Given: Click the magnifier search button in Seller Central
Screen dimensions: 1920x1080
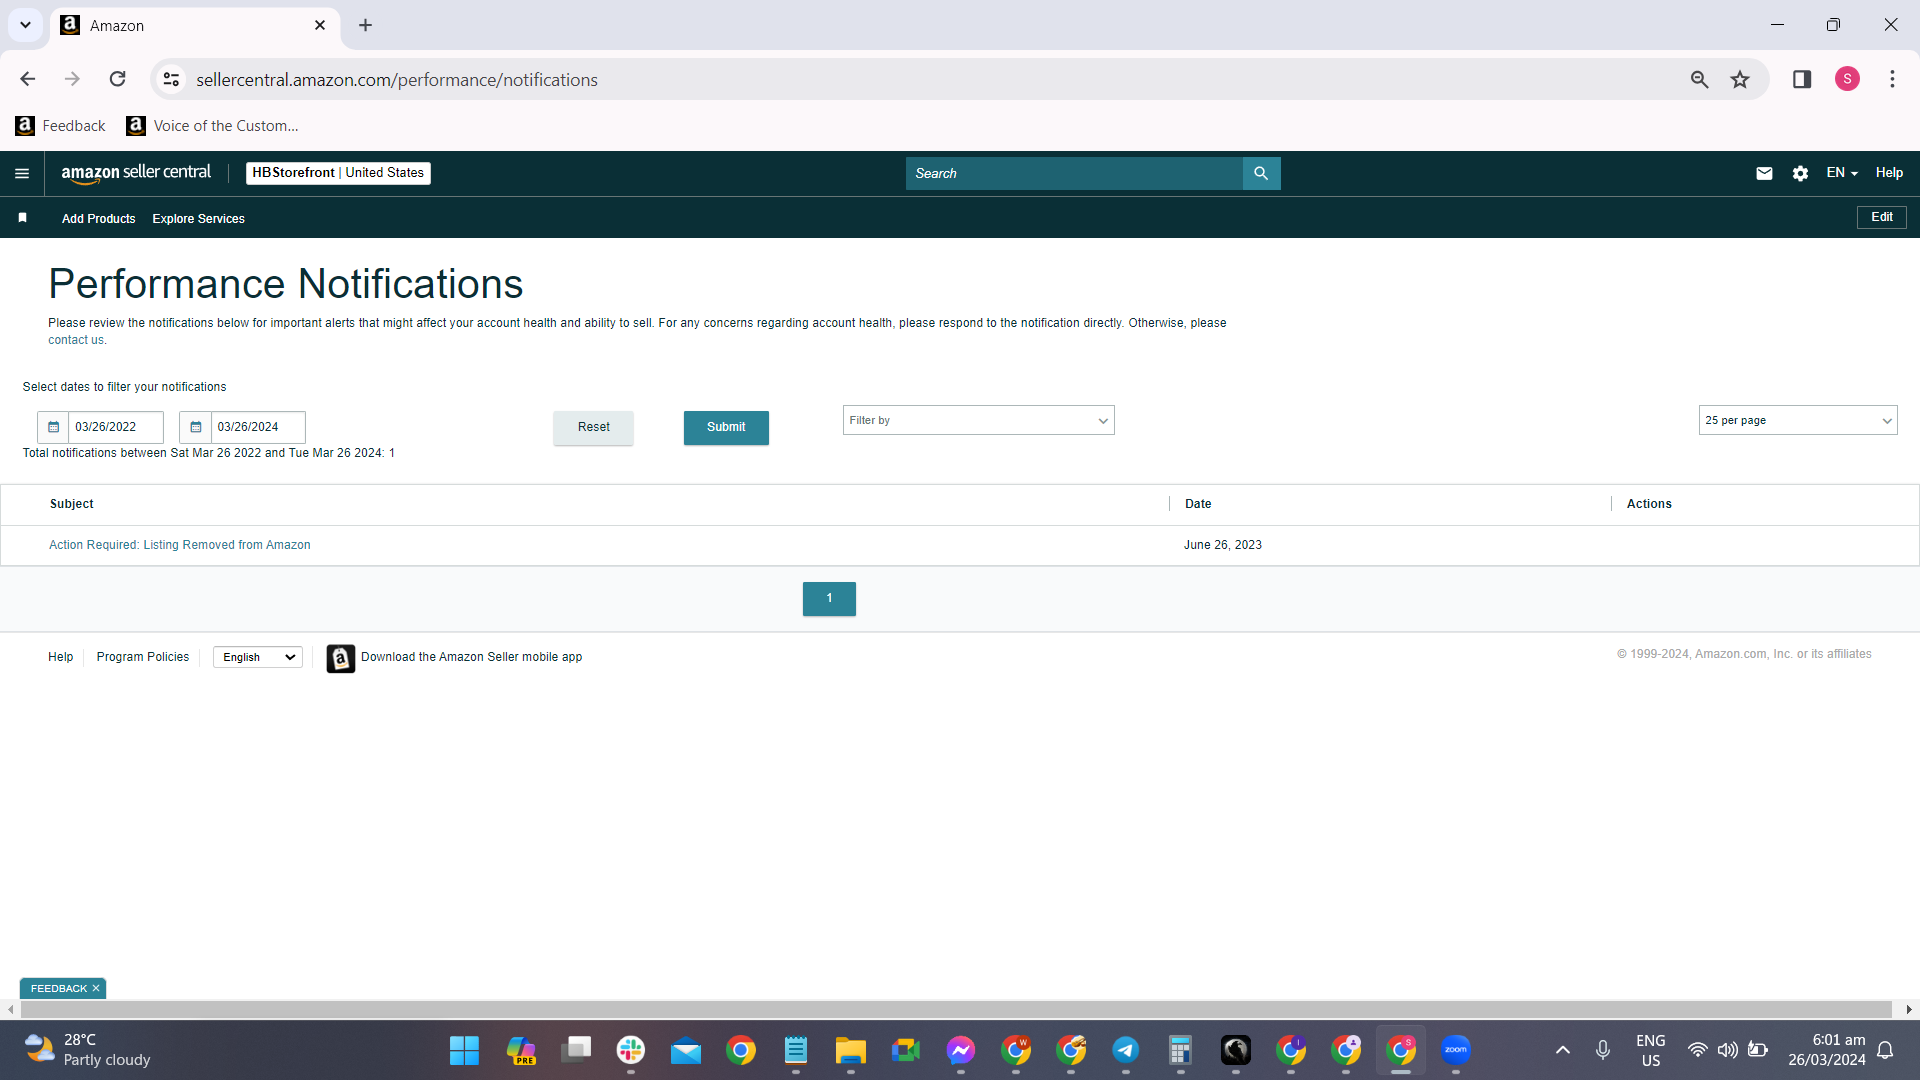Looking at the screenshot, I should click(1261, 173).
